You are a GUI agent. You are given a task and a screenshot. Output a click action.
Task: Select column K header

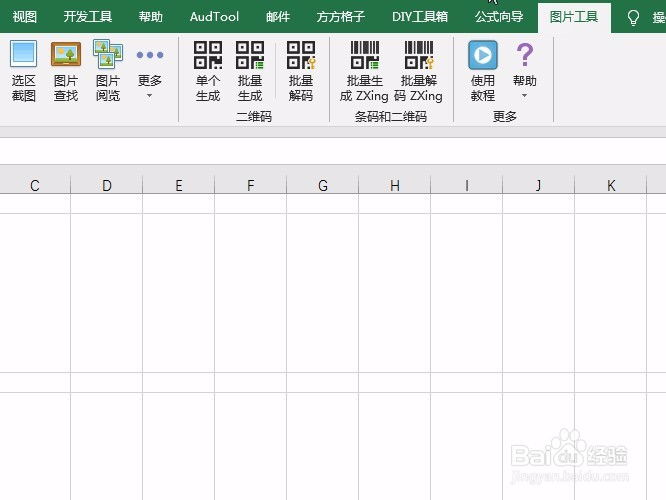[x=611, y=185]
